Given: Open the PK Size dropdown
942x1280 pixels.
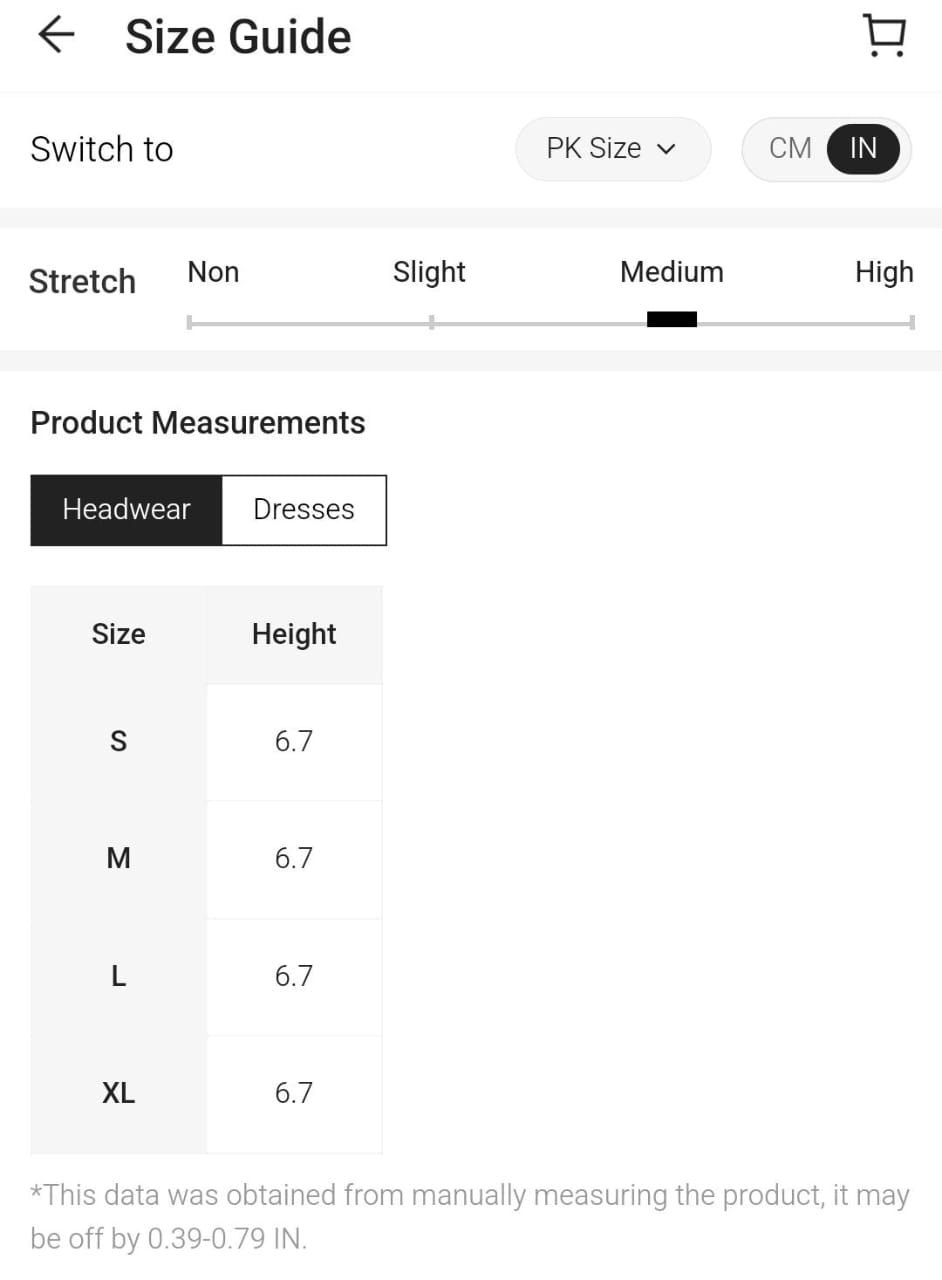Looking at the screenshot, I should coord(613,149).
